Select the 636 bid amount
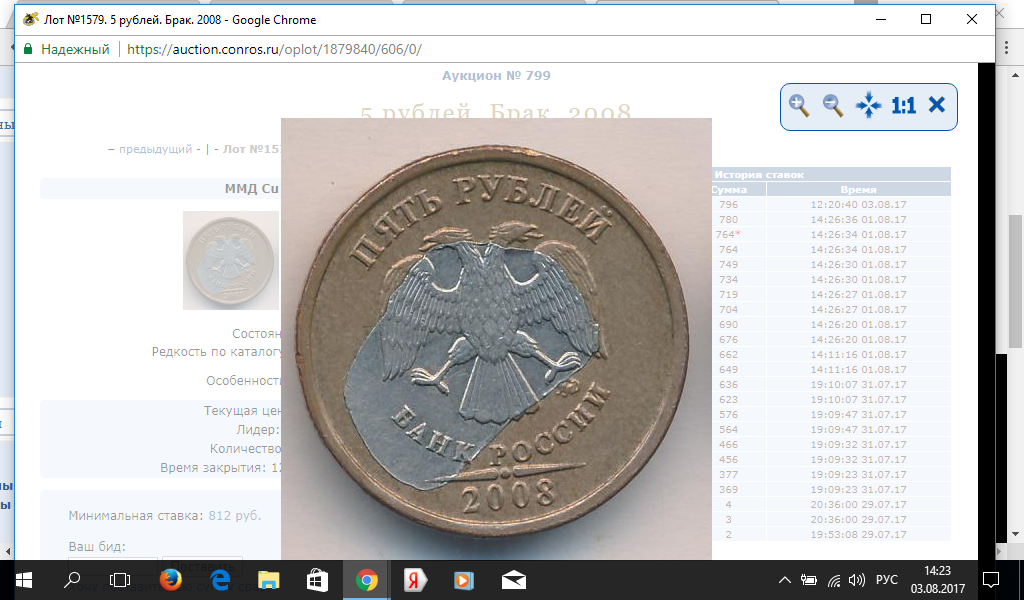Image resolution: width=1024 pixels, height=600 pixels. click(728, 385)
